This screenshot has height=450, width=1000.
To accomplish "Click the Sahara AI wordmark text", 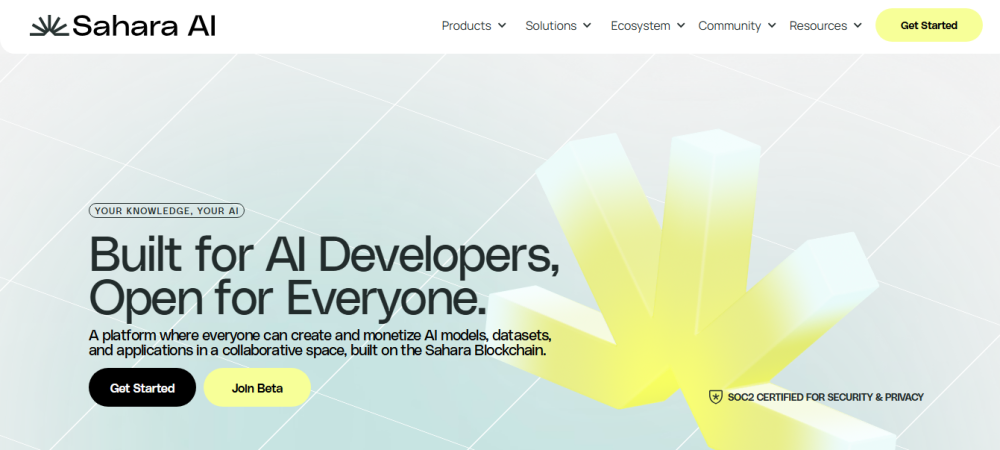I will click(144, 26).
